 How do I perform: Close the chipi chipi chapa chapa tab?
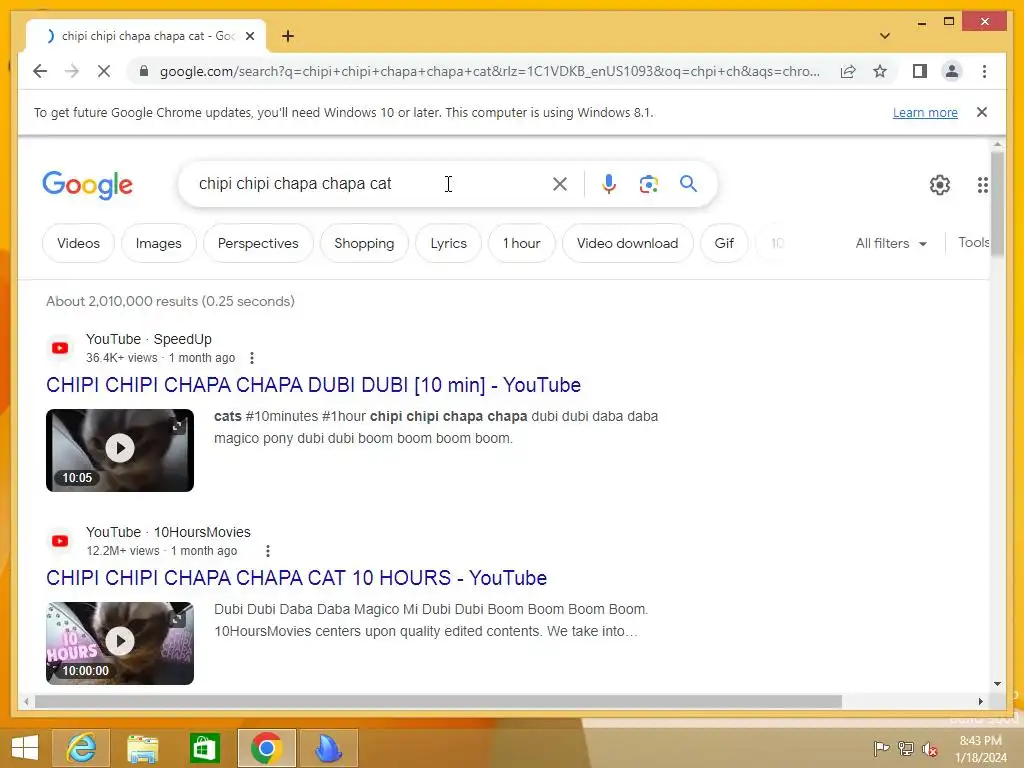[x=249, y=36]
